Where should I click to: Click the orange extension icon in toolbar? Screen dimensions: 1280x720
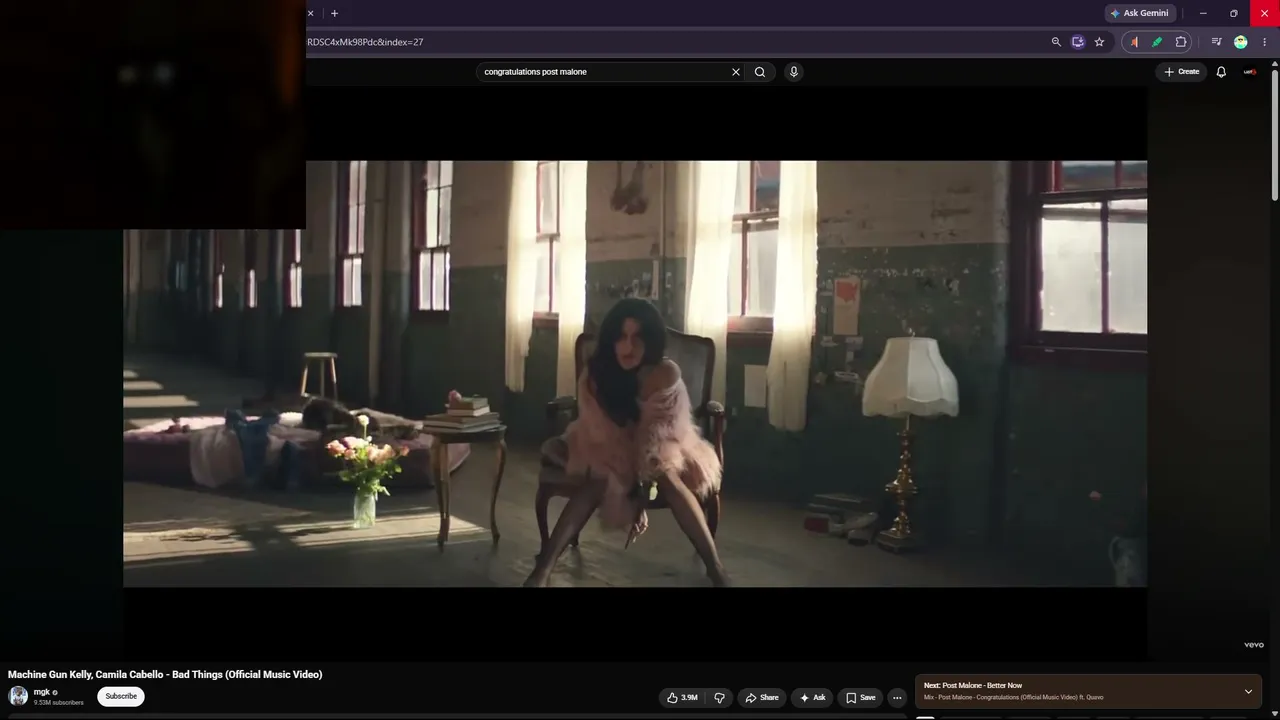tap(1134, 42)
